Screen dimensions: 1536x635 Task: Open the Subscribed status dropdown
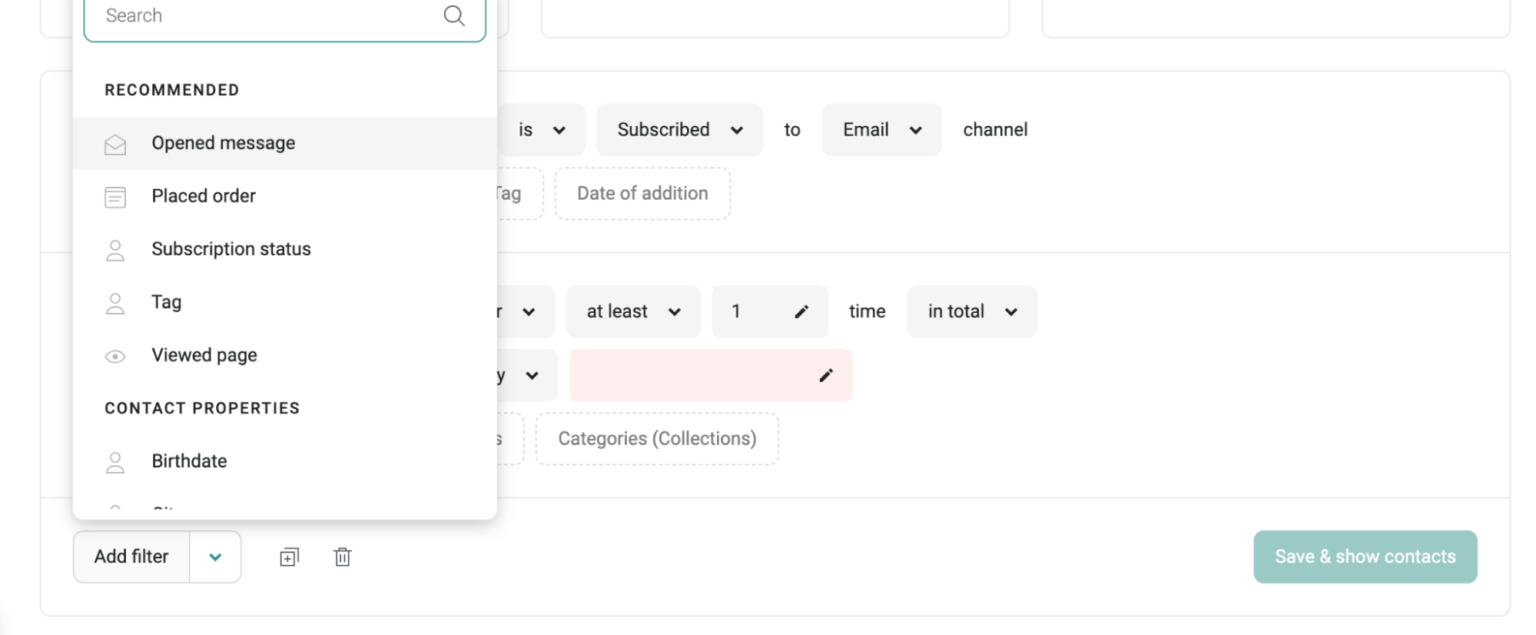tap(679, 130)
